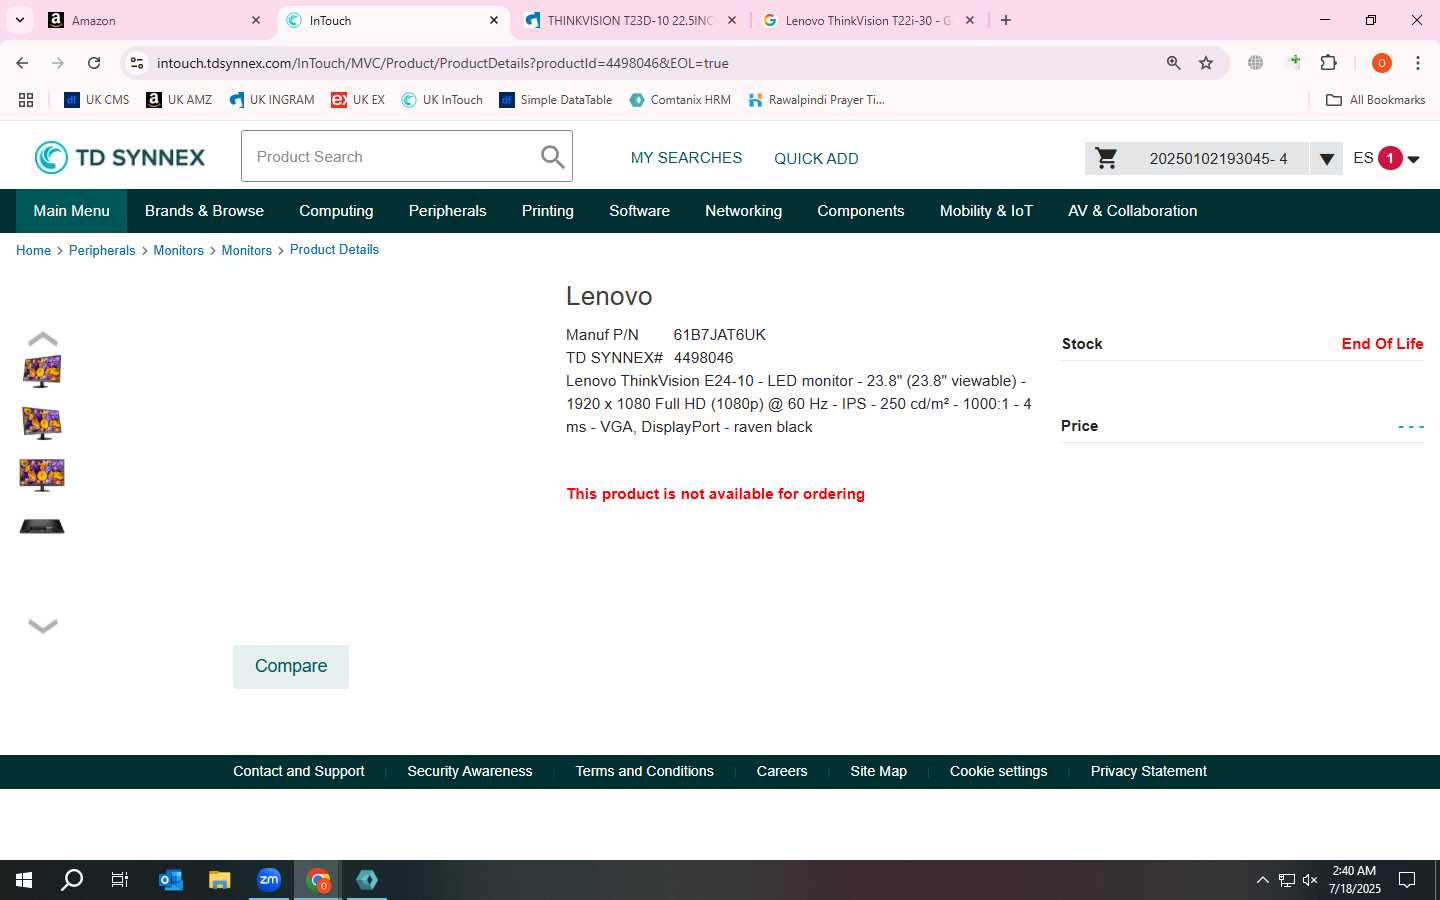Open Outlook from the taskbar
Image resolution: width=1440 pixels, height=900 pixels.
(170, 880)
